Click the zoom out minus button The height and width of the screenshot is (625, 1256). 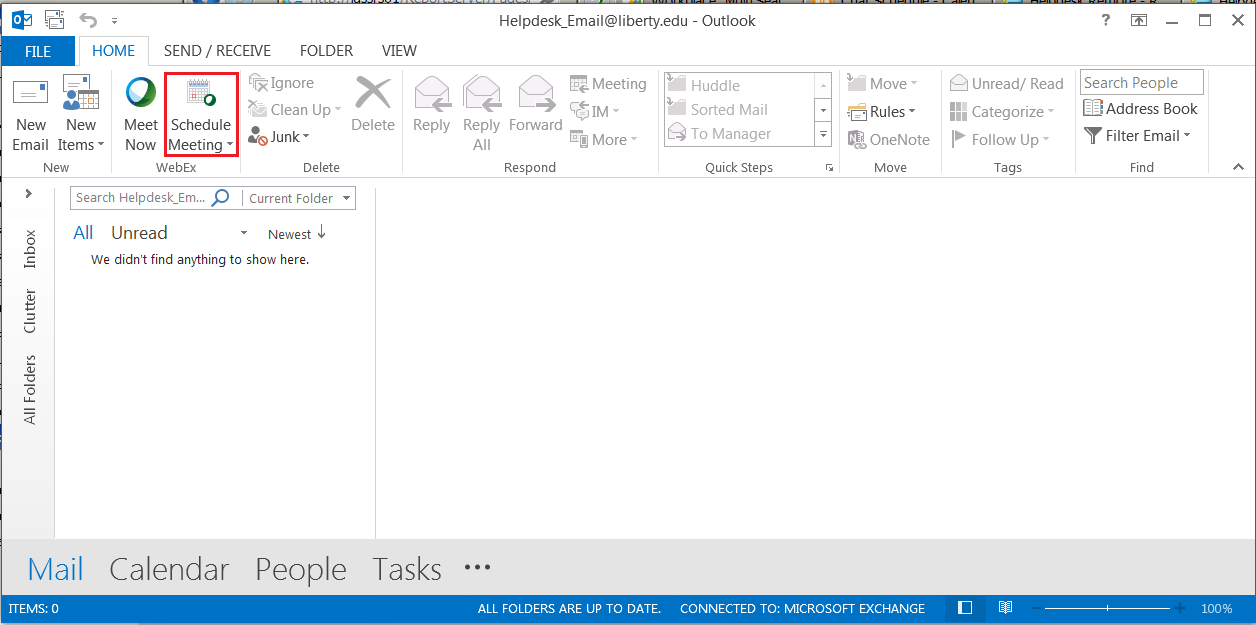click(1036, 608)
